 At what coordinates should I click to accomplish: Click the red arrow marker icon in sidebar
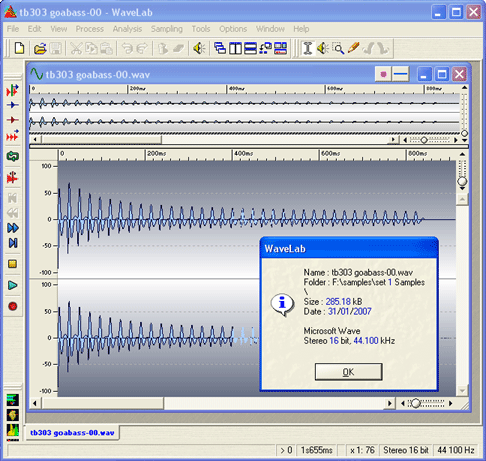13,120
